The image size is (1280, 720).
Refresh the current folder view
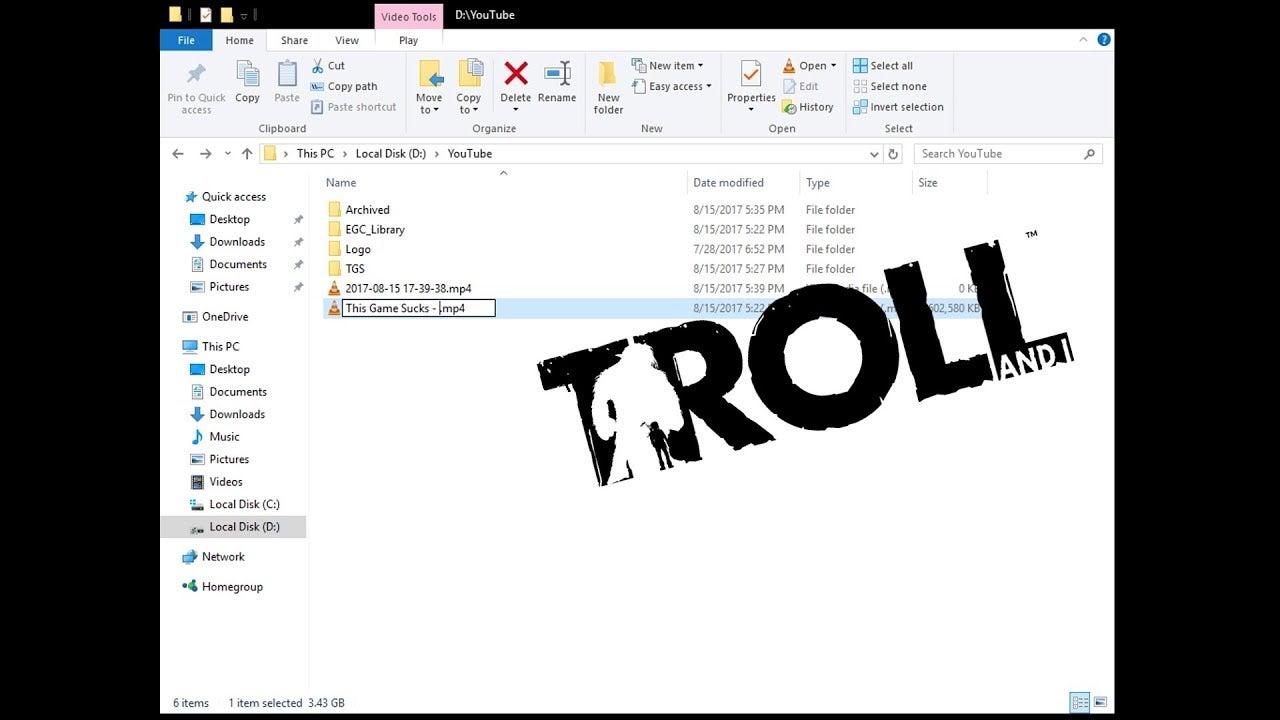893,154
